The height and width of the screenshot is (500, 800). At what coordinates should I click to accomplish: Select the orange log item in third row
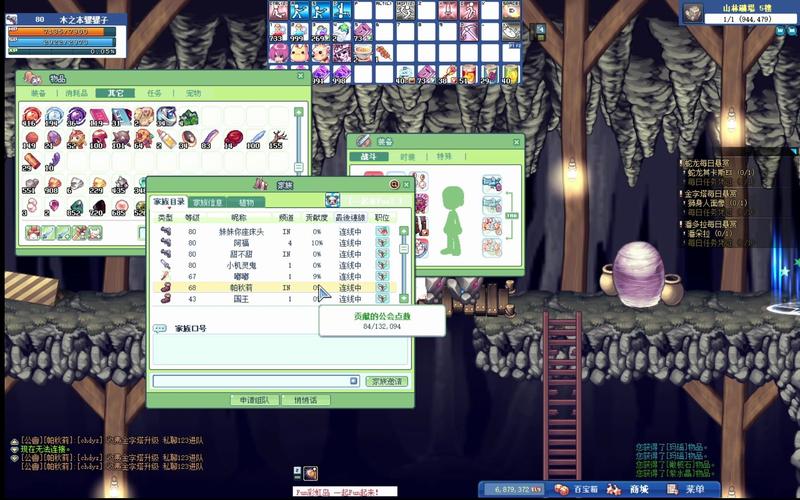pyautogui.click(x=32, y=161)
